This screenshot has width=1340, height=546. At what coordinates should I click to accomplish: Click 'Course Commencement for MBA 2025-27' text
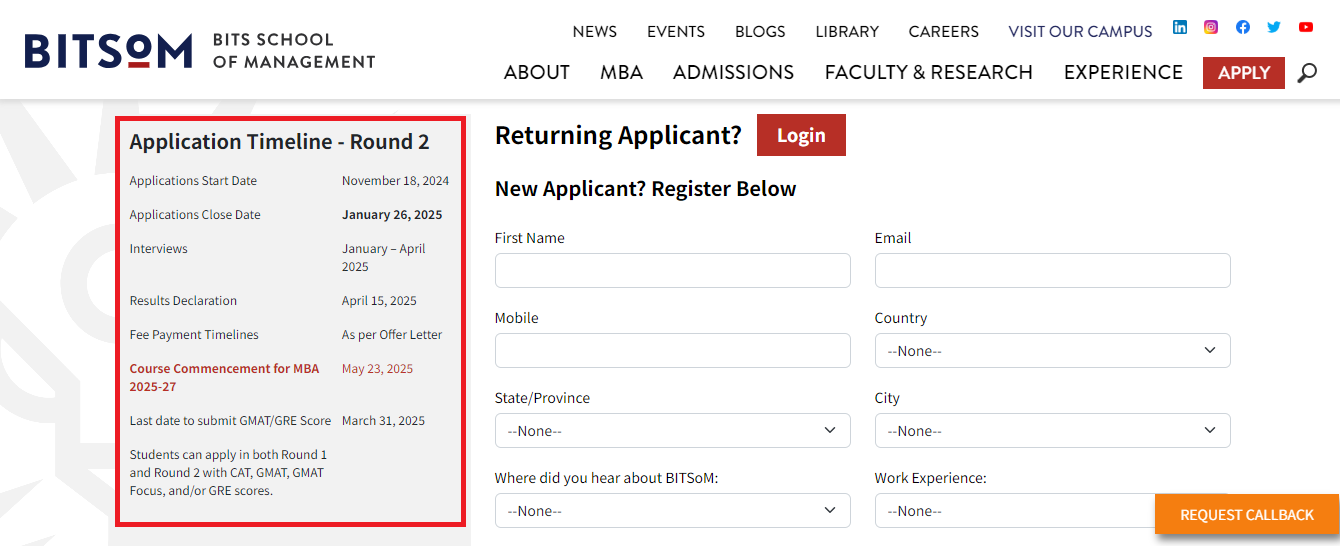pyautogui.click(x=225, y=378)
